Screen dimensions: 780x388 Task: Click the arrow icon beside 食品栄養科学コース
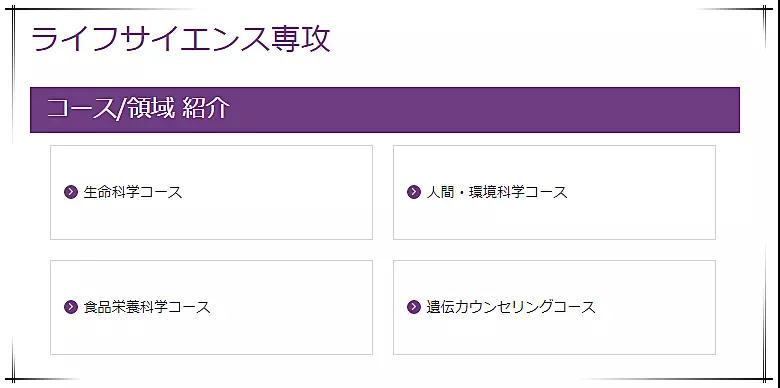71,307
